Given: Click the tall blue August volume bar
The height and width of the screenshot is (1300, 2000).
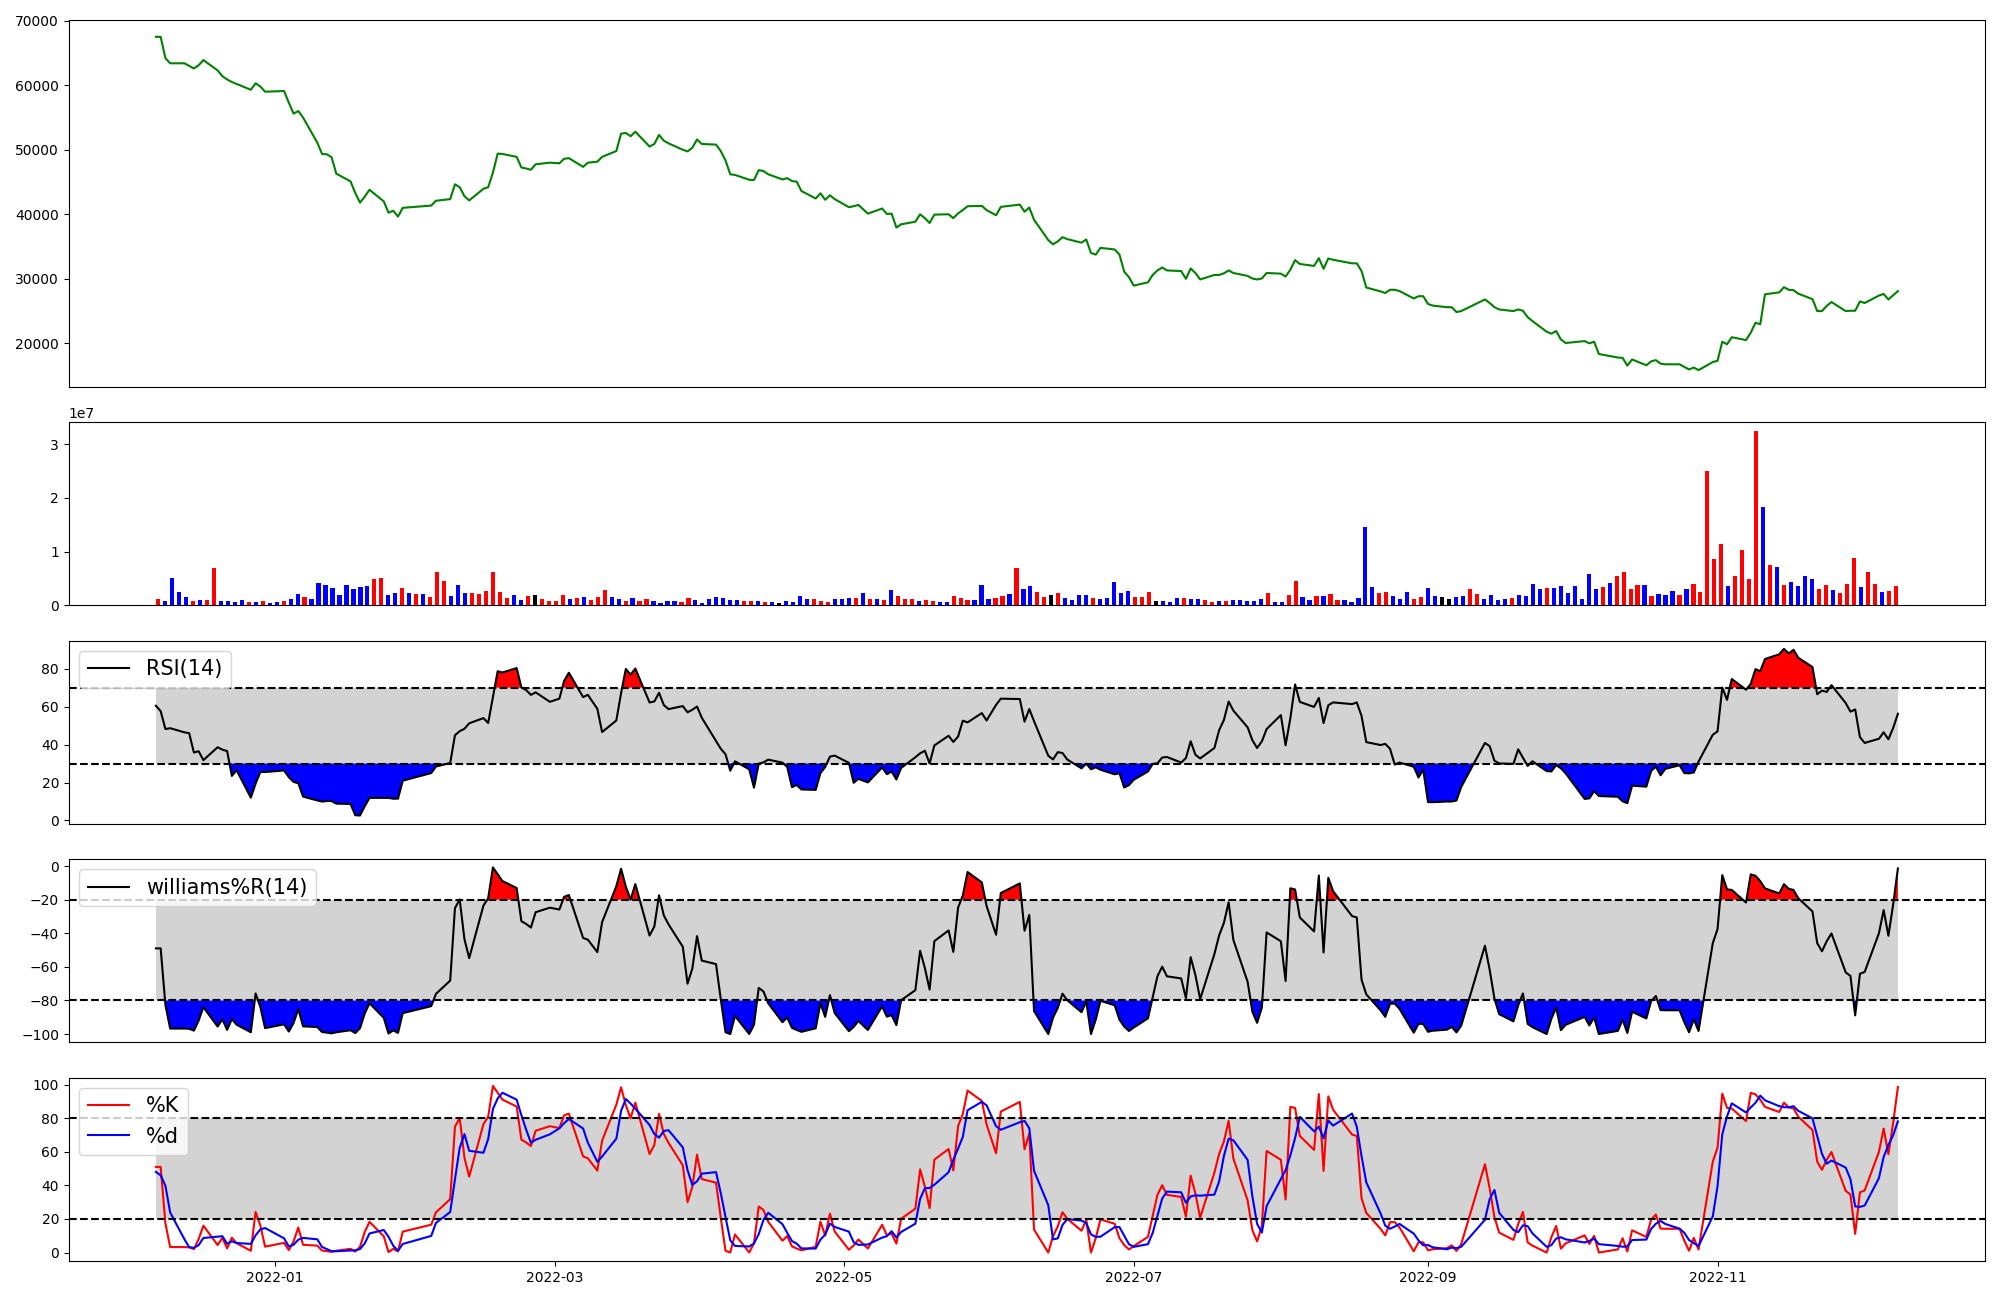Looking at the screenshot, I should pyautogui.click(x=1365, y=566).
